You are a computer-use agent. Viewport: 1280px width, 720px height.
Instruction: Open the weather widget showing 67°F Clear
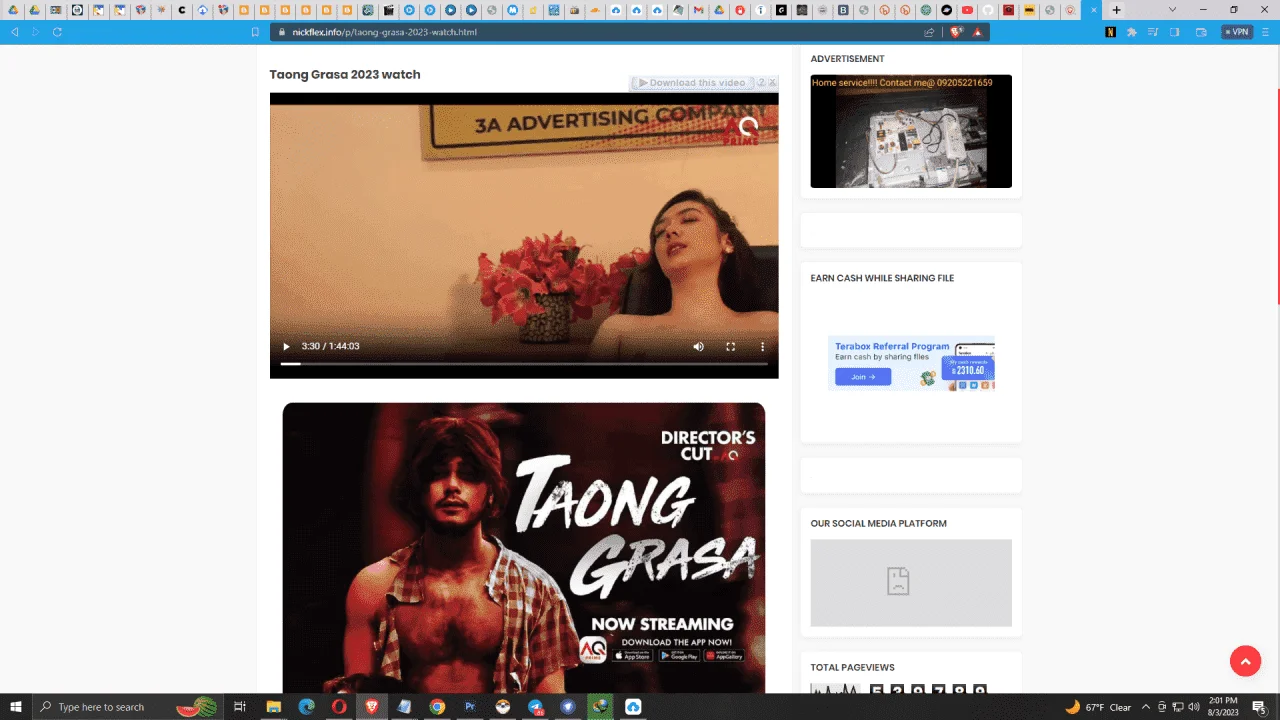[1098, 707]
